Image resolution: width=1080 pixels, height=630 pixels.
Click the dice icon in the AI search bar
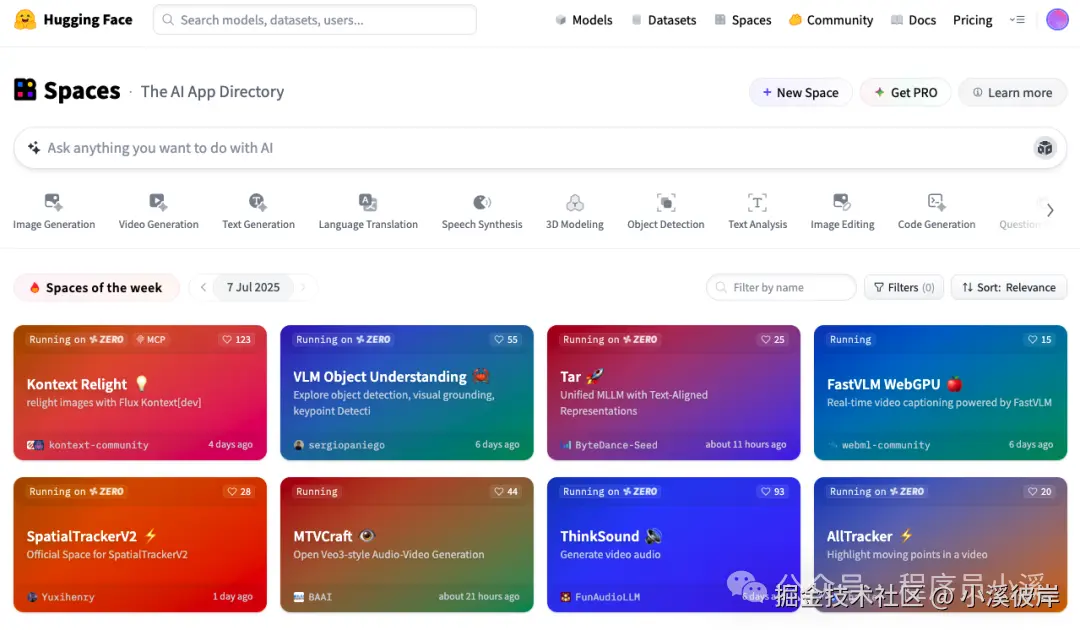[1044, 148]
